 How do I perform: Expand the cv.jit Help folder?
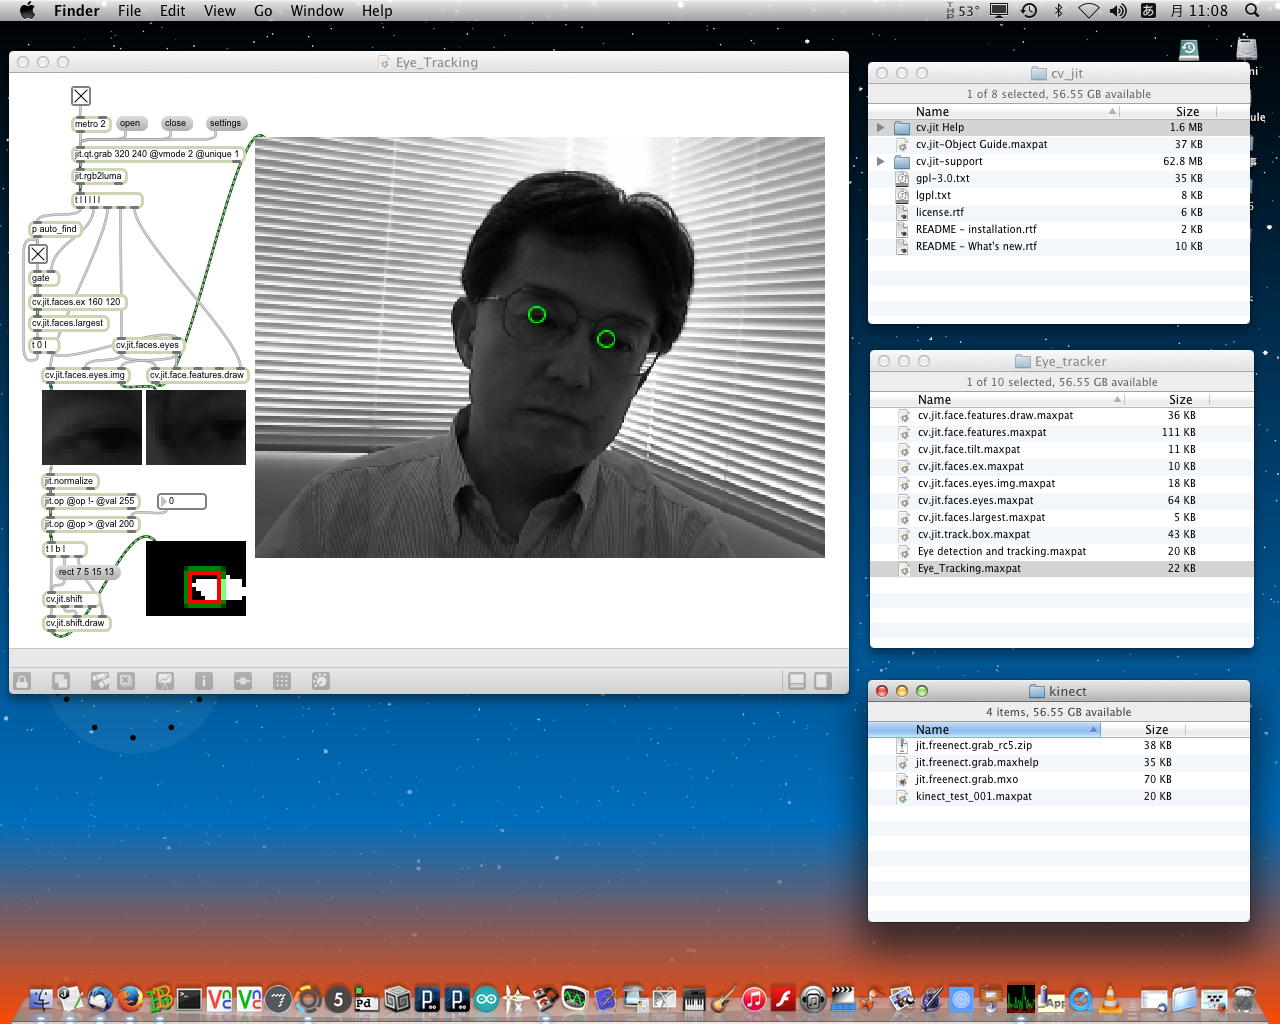(880, 128)
